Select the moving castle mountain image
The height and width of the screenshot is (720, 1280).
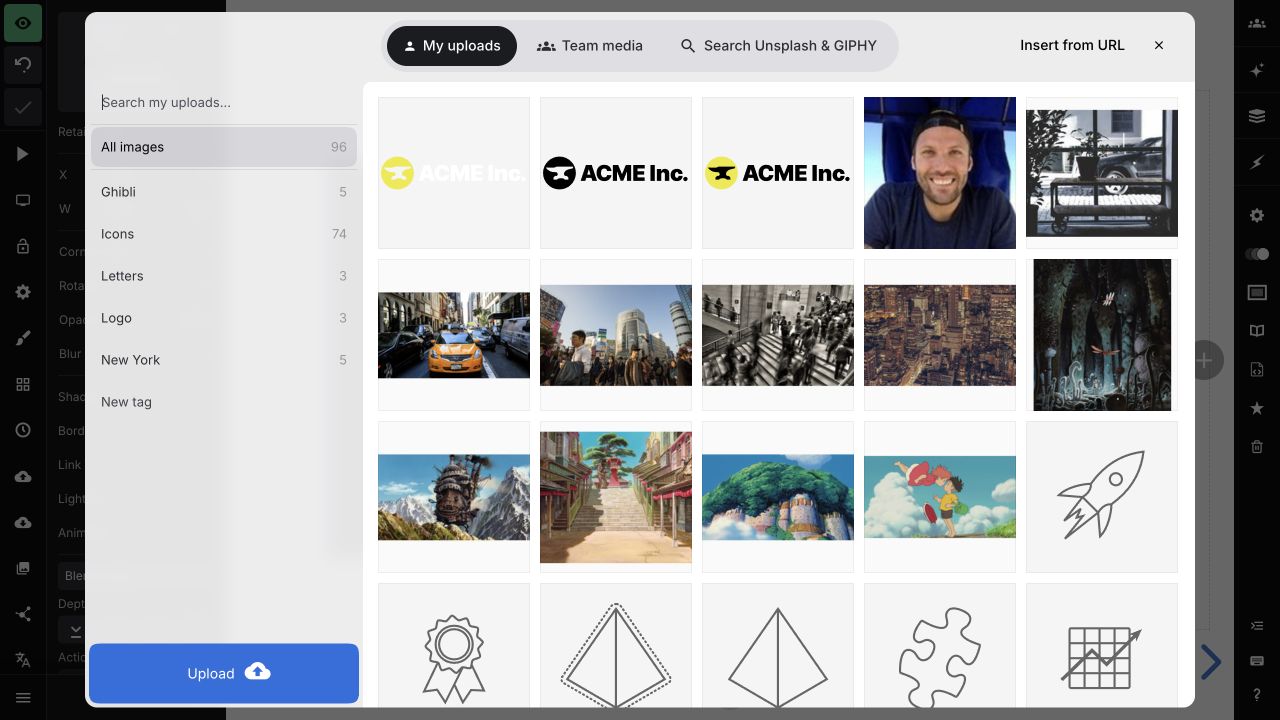(x=454, y=497)
